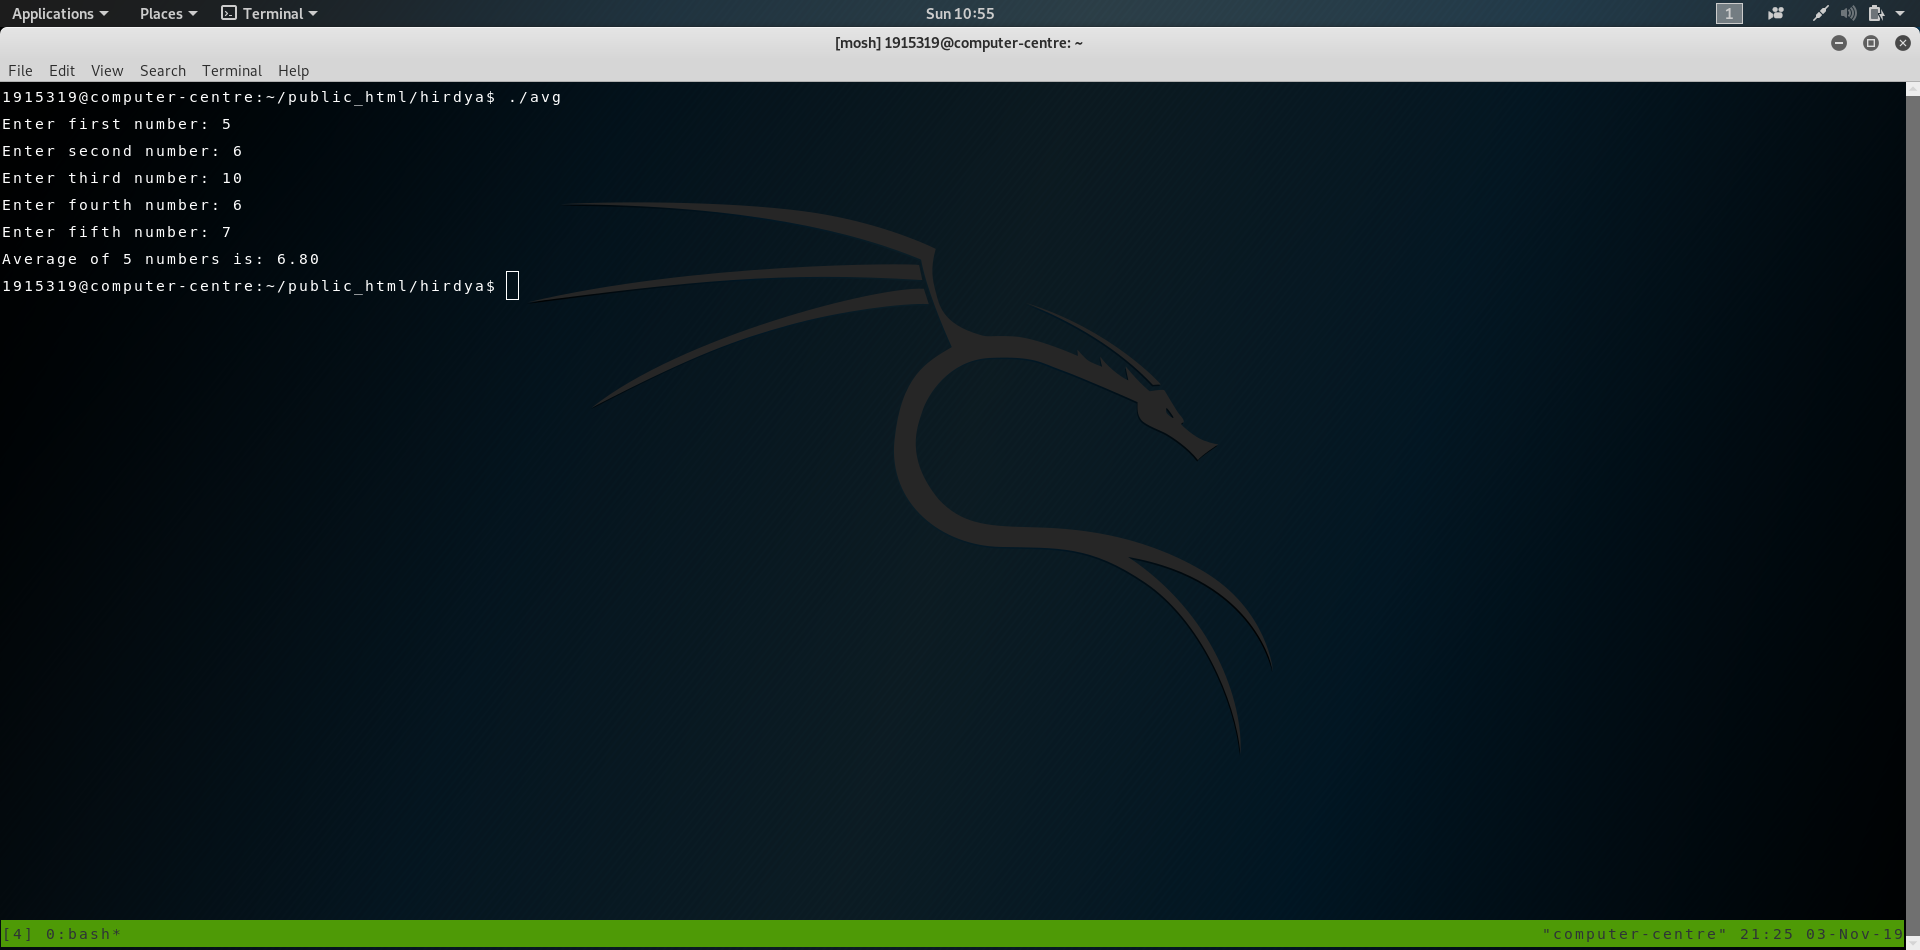
Task: Open the Help menu
Action: [293, 70]
